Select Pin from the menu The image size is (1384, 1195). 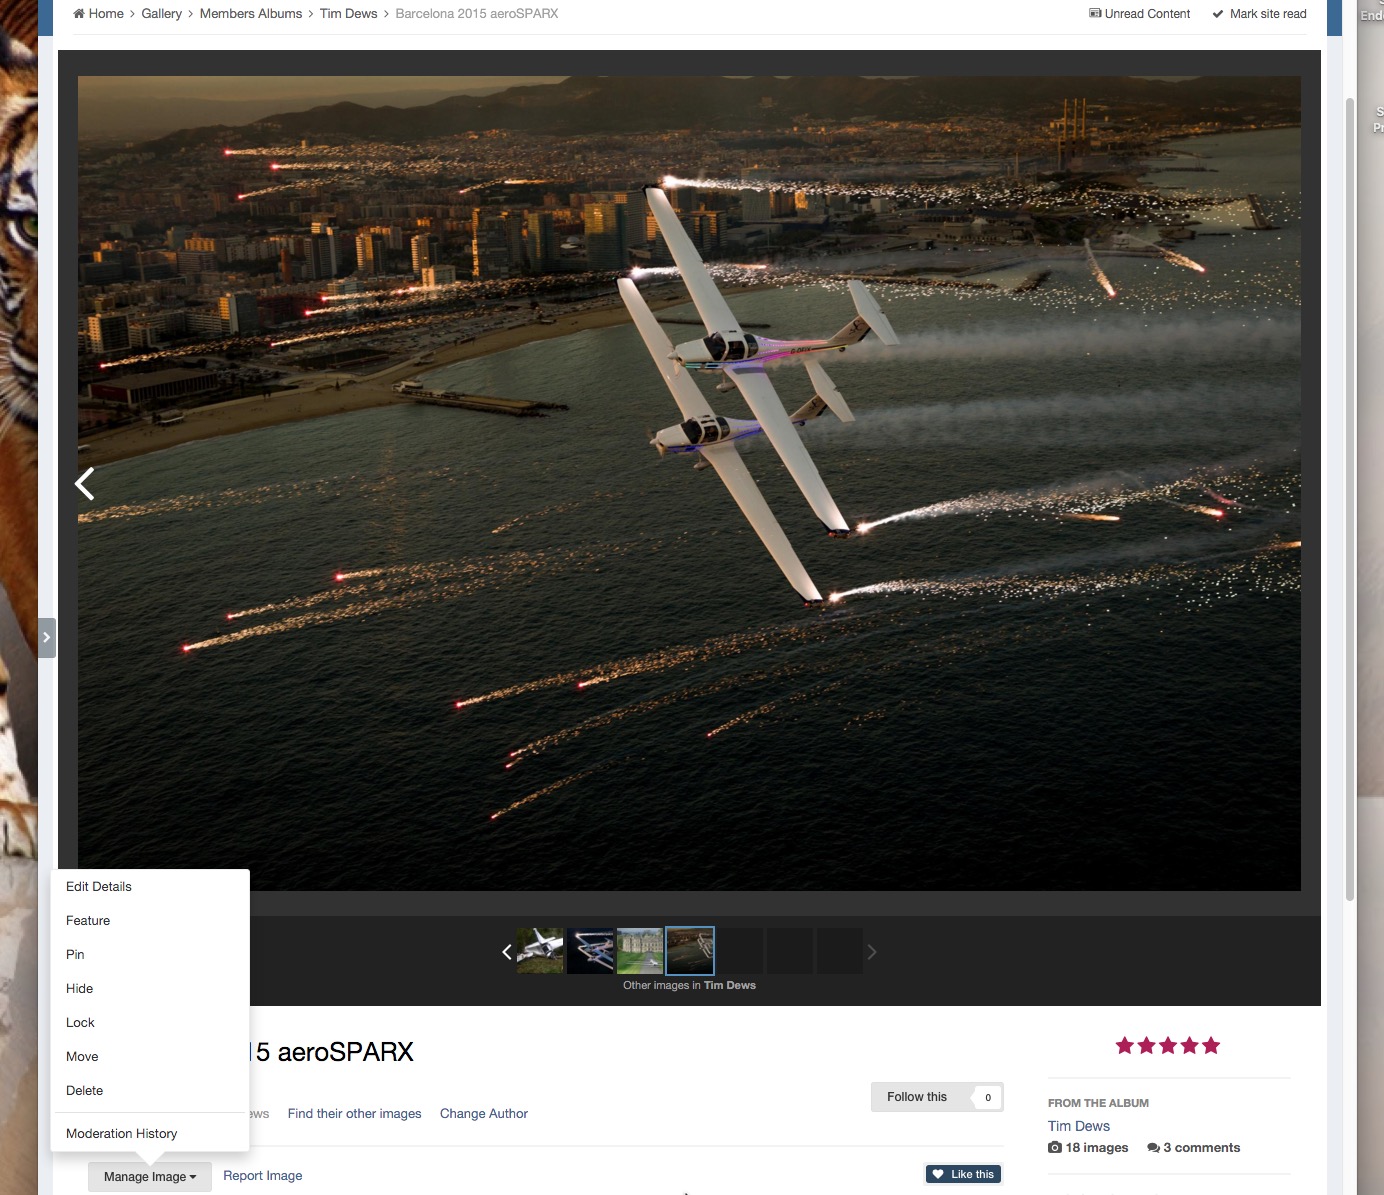[x=75, y=955]
